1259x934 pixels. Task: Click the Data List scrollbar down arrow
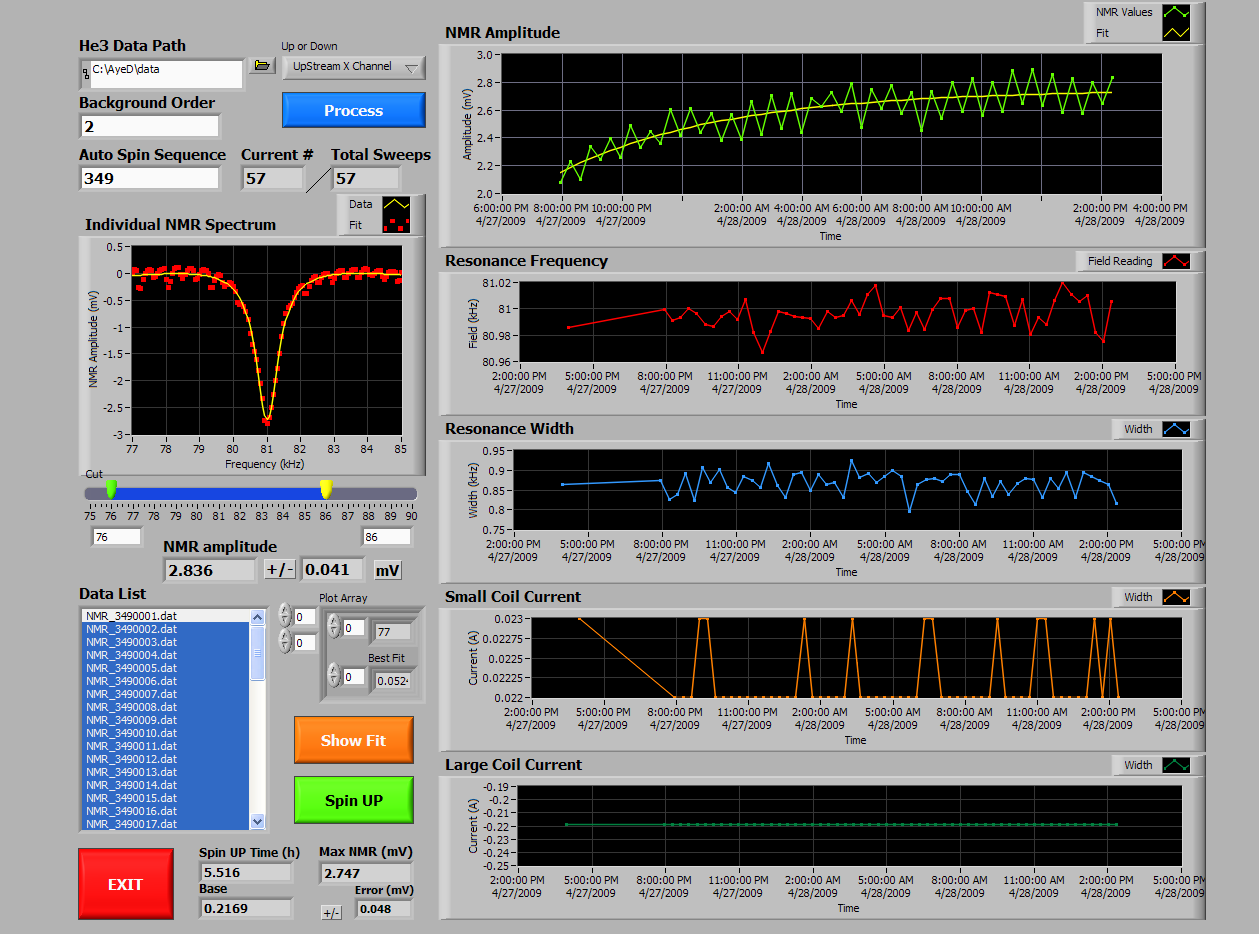pos(258,821)
